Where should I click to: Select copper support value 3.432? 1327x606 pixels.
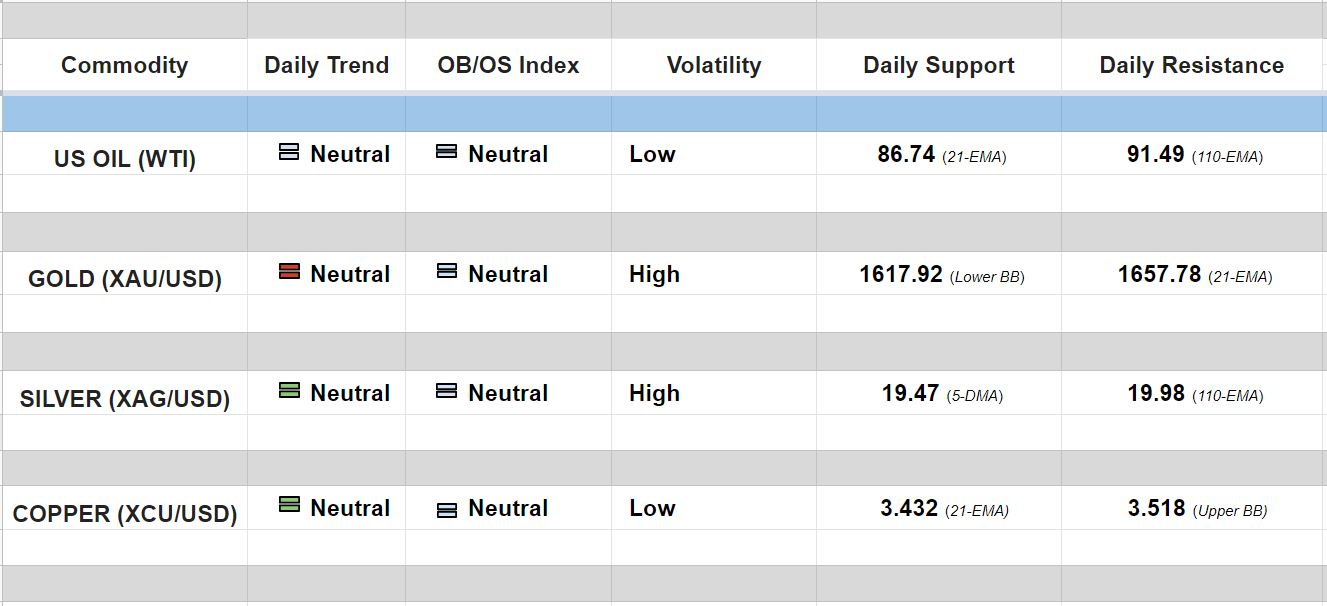click(x=908, y=508)
